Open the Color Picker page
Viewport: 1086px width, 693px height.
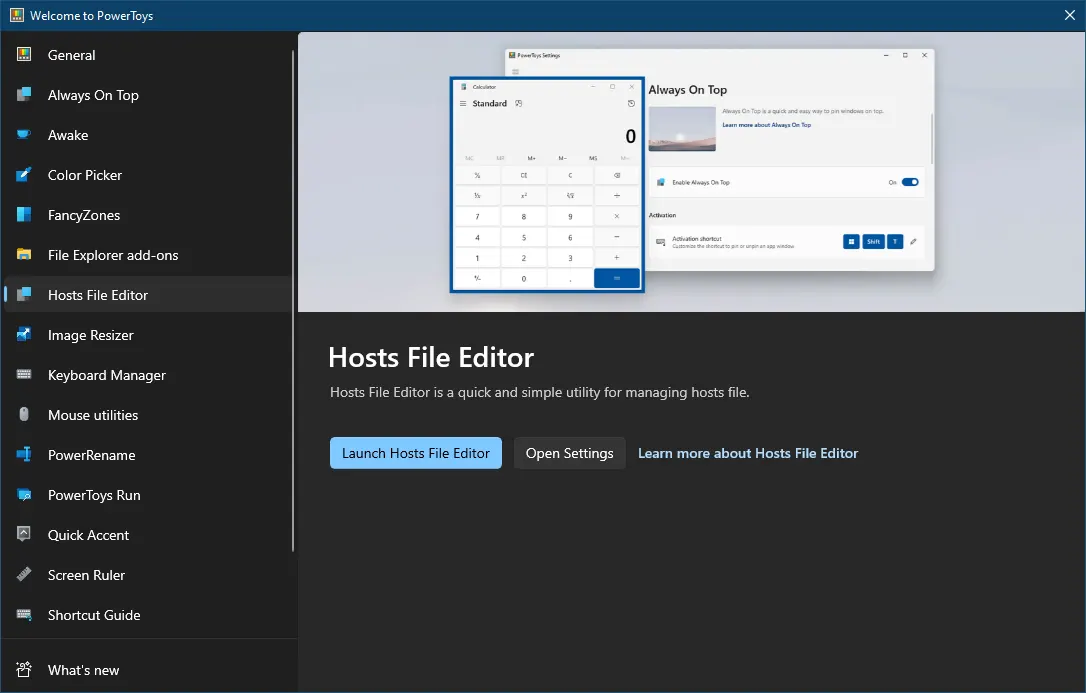point(148,175)
